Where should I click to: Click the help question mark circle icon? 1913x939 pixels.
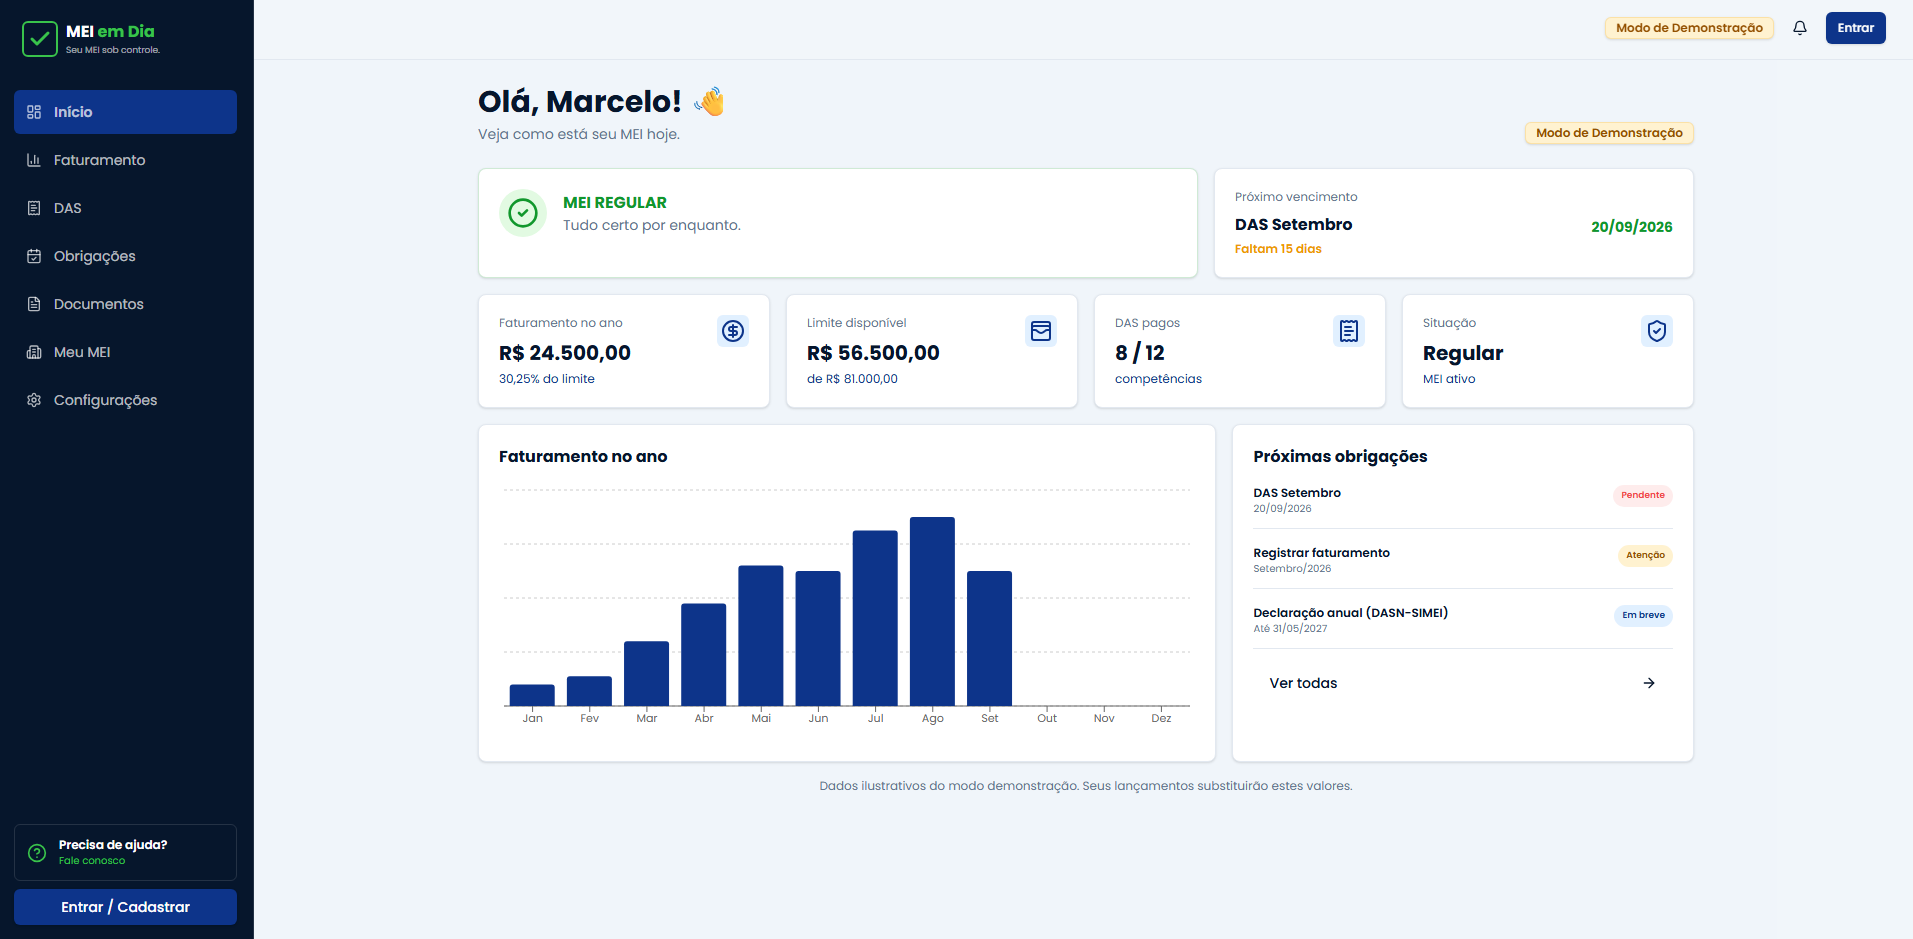(x=37, y=853)
